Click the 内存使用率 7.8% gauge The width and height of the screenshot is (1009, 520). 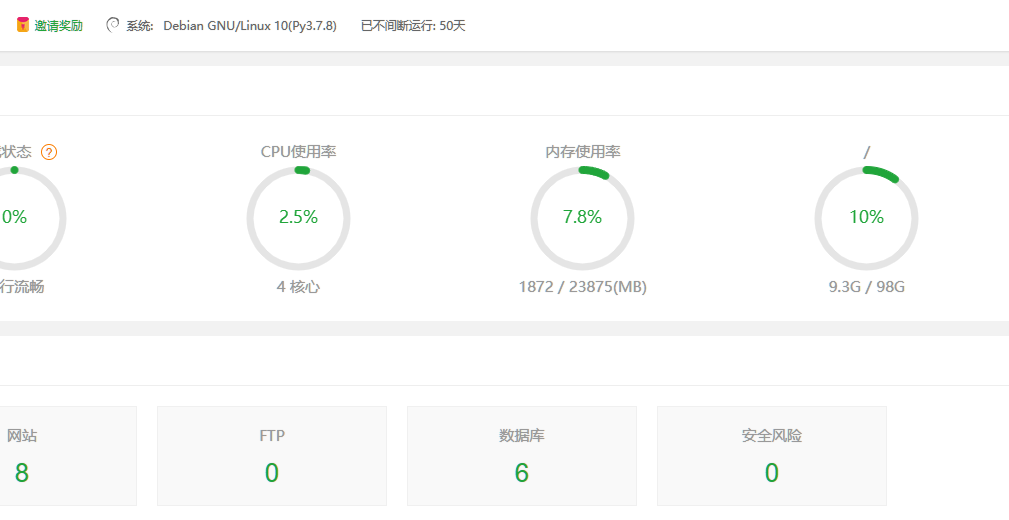point(582,218)
